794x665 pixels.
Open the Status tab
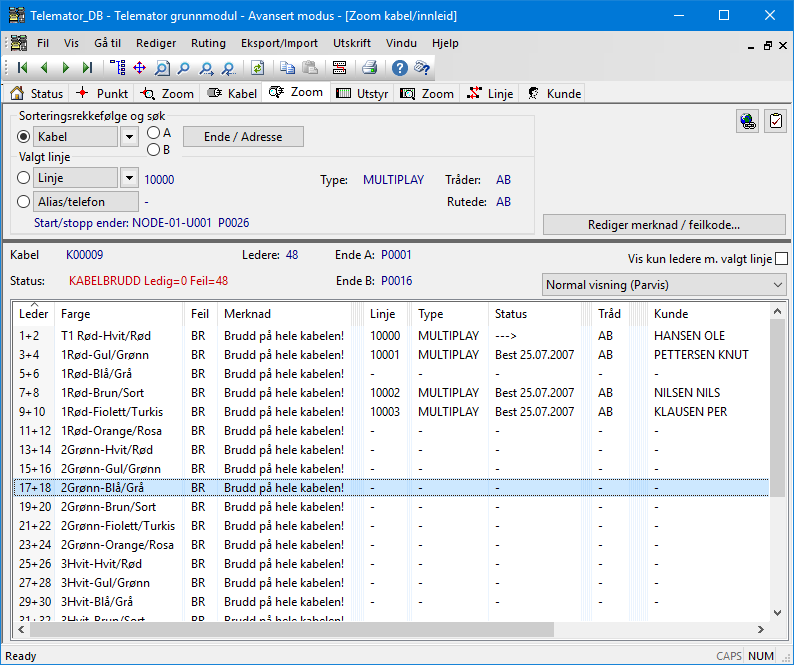pyautogui.click(x=37, y=93)
